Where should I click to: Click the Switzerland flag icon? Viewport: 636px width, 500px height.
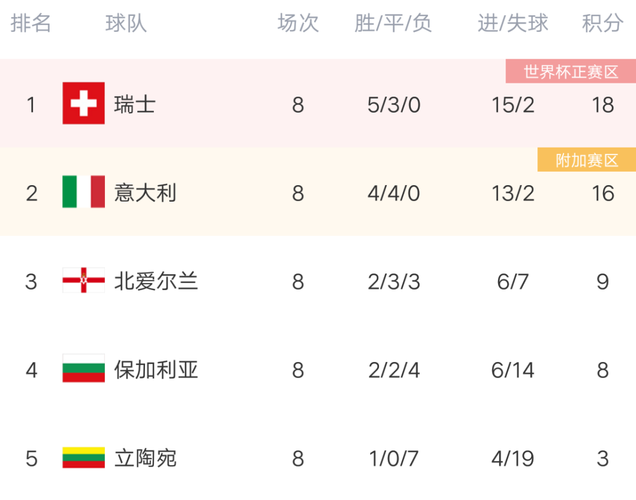tap(84, 103)
